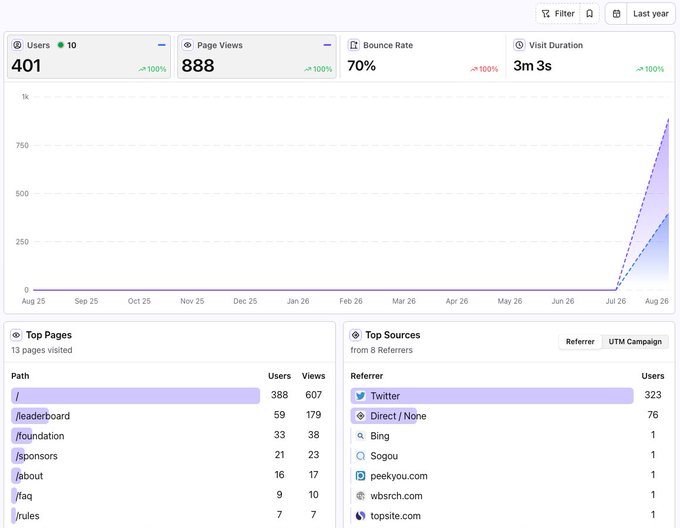
Task: Click the Referrer column header
Action: 366,376
